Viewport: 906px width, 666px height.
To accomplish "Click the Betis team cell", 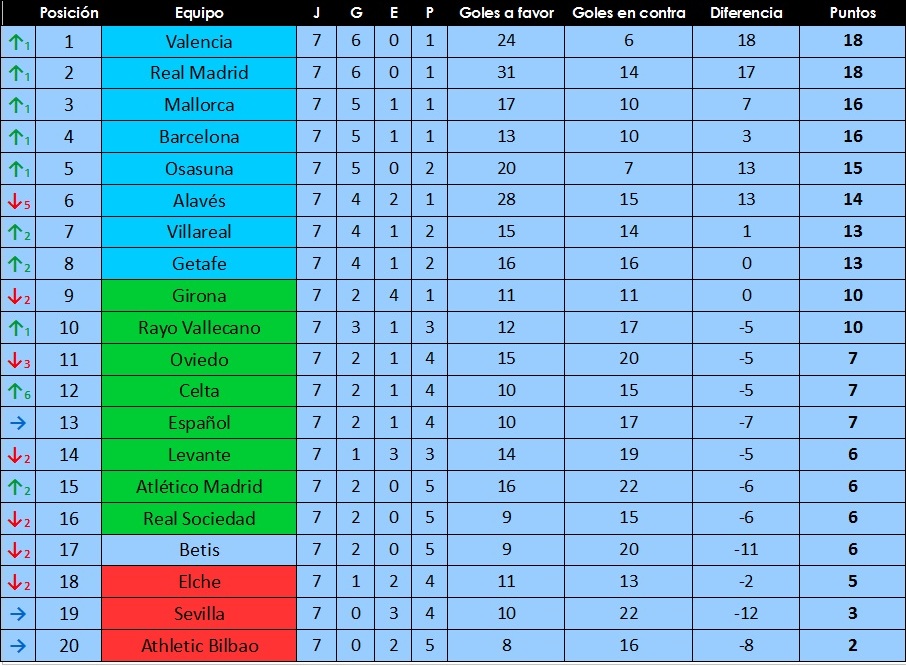I will (x=199, y=550).
